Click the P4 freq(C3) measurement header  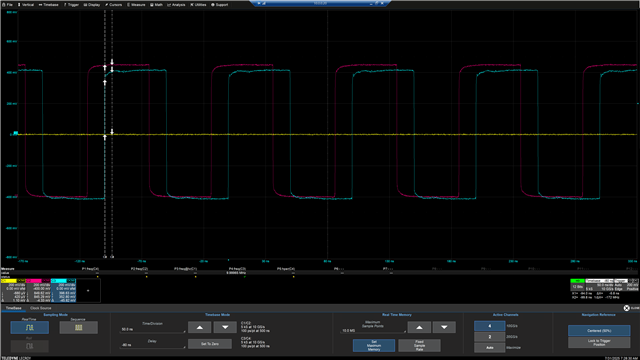coord(237,269)
